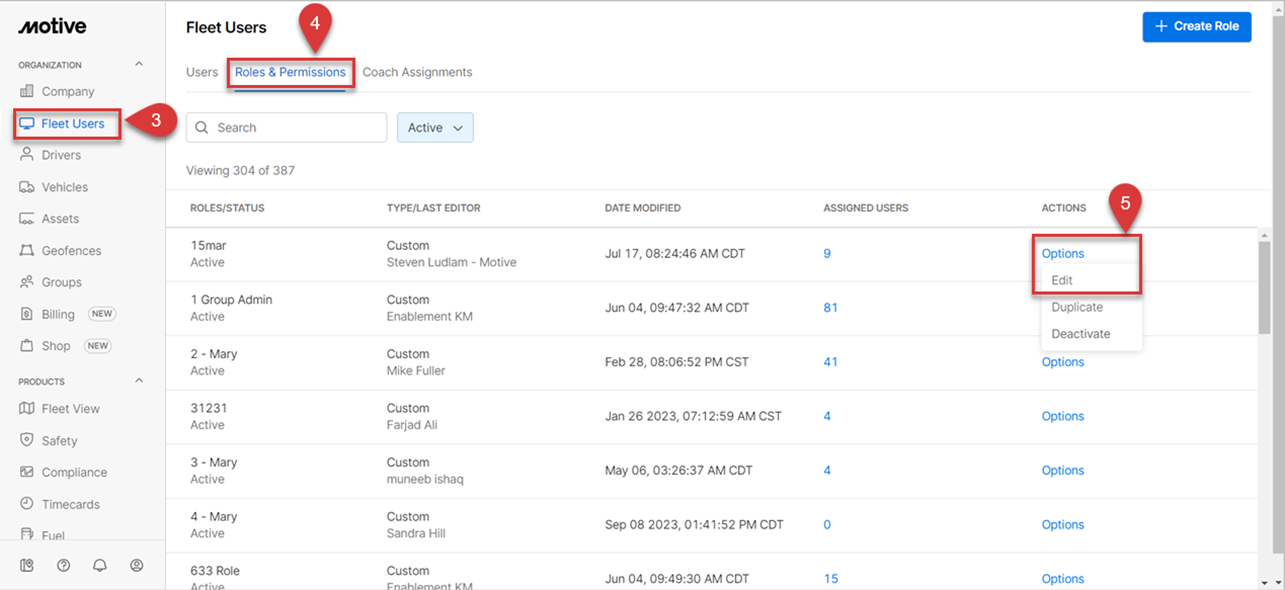This screenshot has width=1285, height=590.
Task: Click the Safety shield icon
Action: click(27, 441)
